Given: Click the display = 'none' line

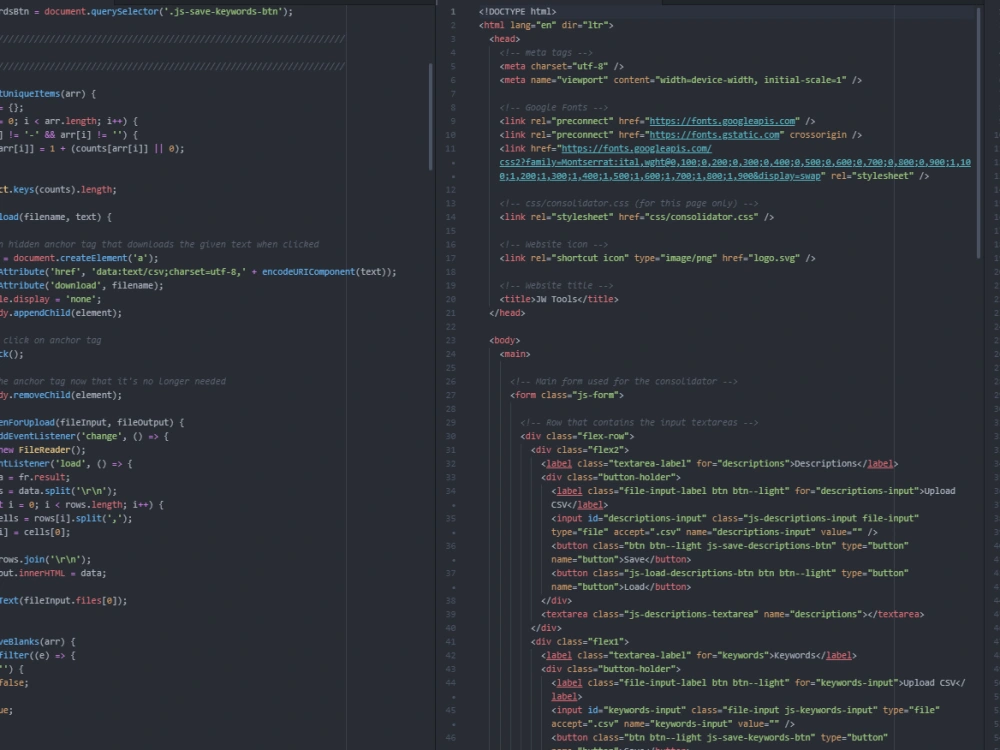Looking at the screenshot, I should point(50,299).
